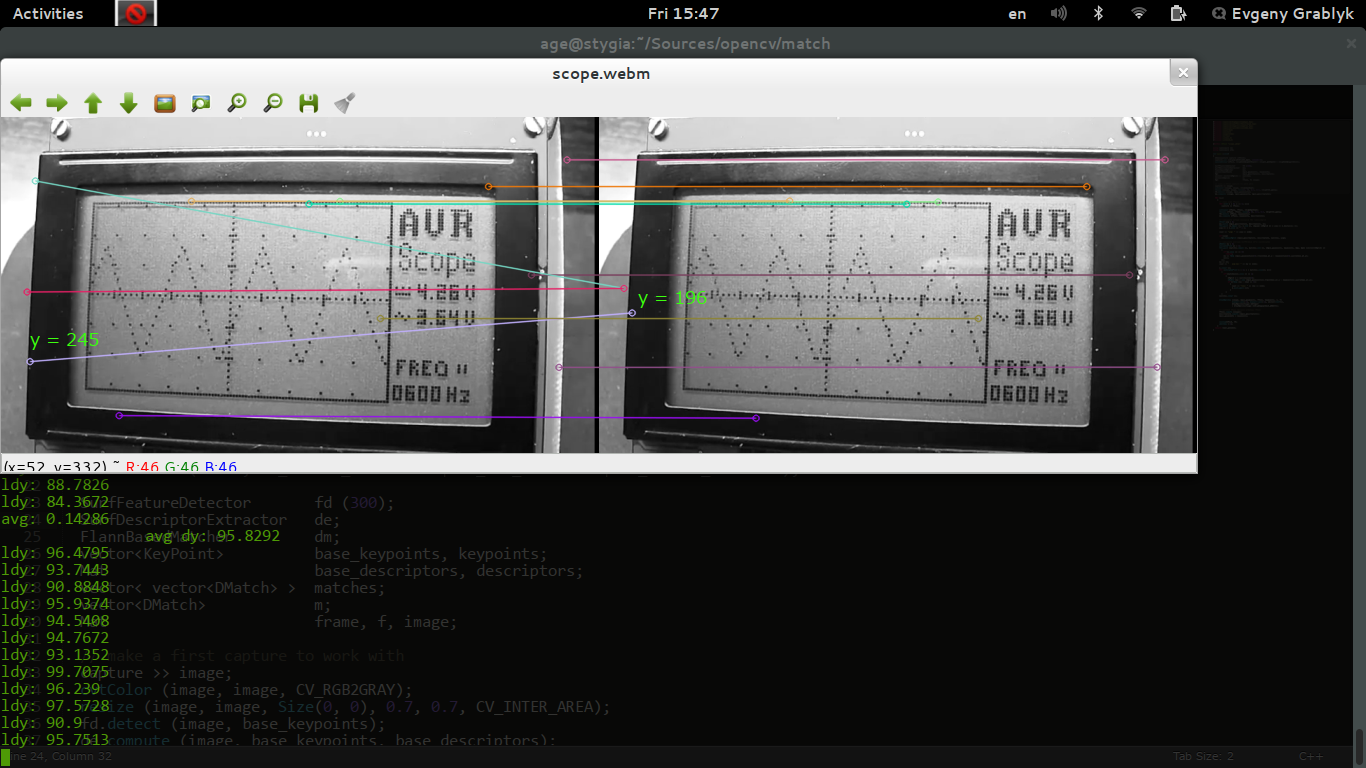
Task: Open the Evgeny Grablyk user menu
Action: [x=1283, y=13]
